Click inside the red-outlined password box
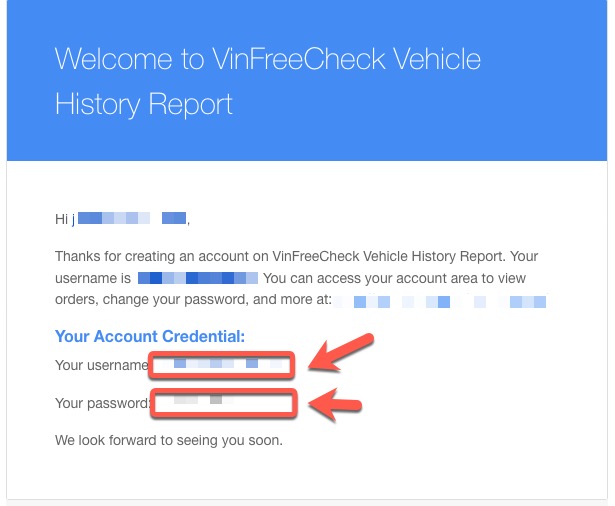 [x=223, y=403]
